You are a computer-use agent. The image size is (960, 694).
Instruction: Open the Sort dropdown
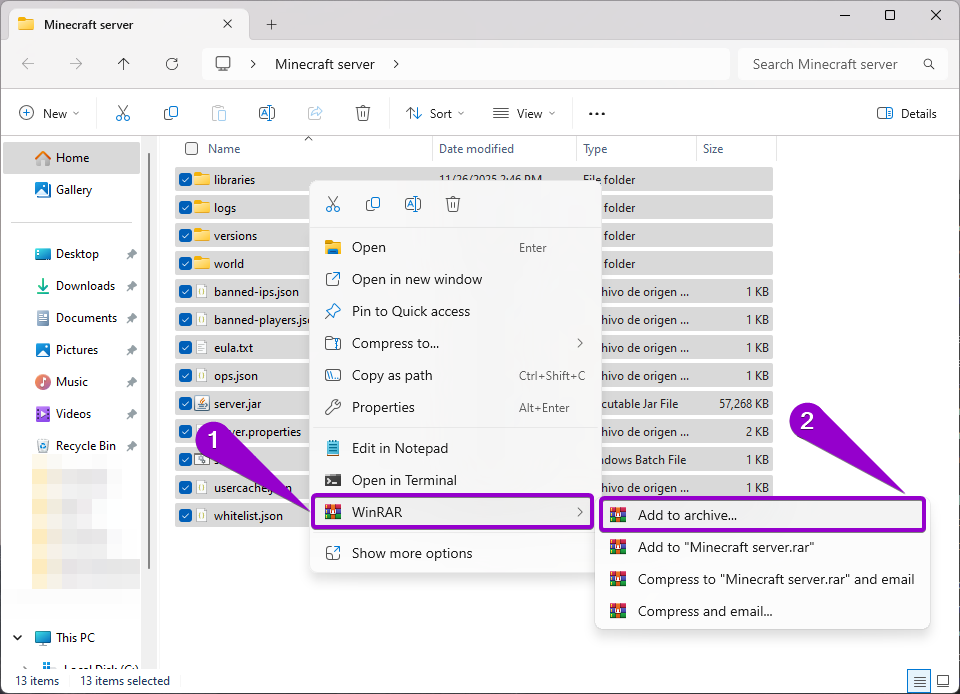(x=434, y=113)
